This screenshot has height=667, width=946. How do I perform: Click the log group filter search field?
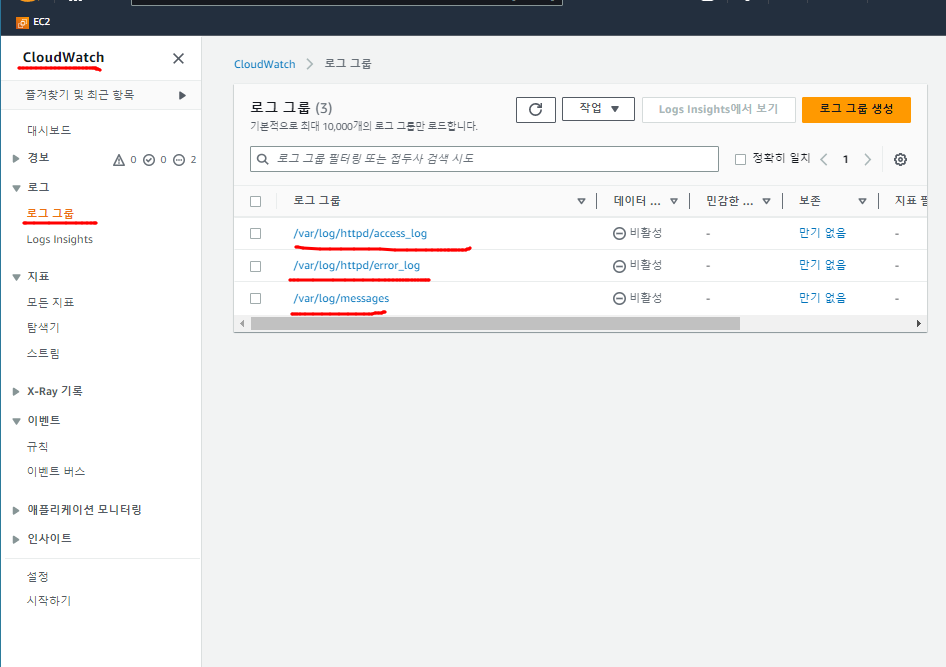pos(484,159)
